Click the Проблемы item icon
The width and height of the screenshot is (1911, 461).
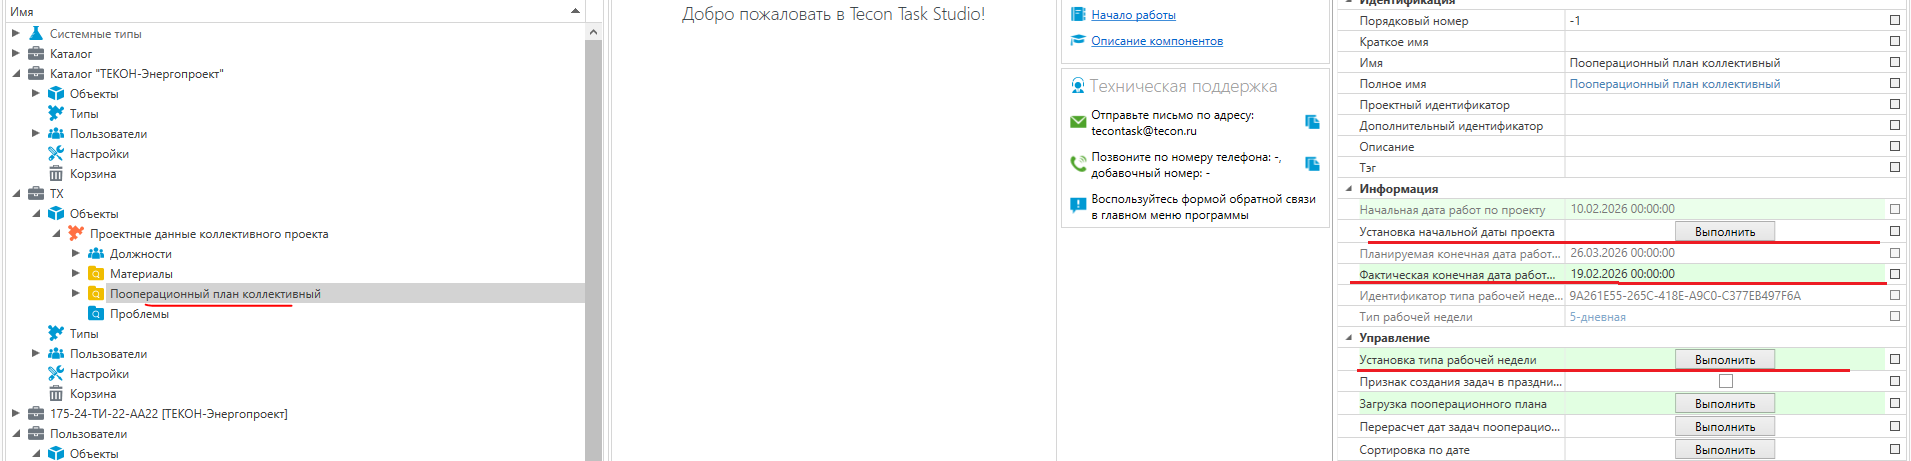[x=96, y=313]
